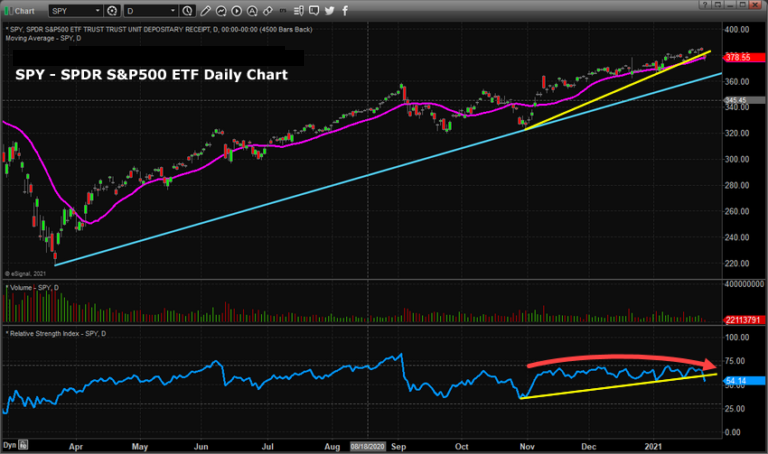This screenshot has height=454, width=768.
Task: Click the 400000000 volume axis label
Action: tap(744, 284)
